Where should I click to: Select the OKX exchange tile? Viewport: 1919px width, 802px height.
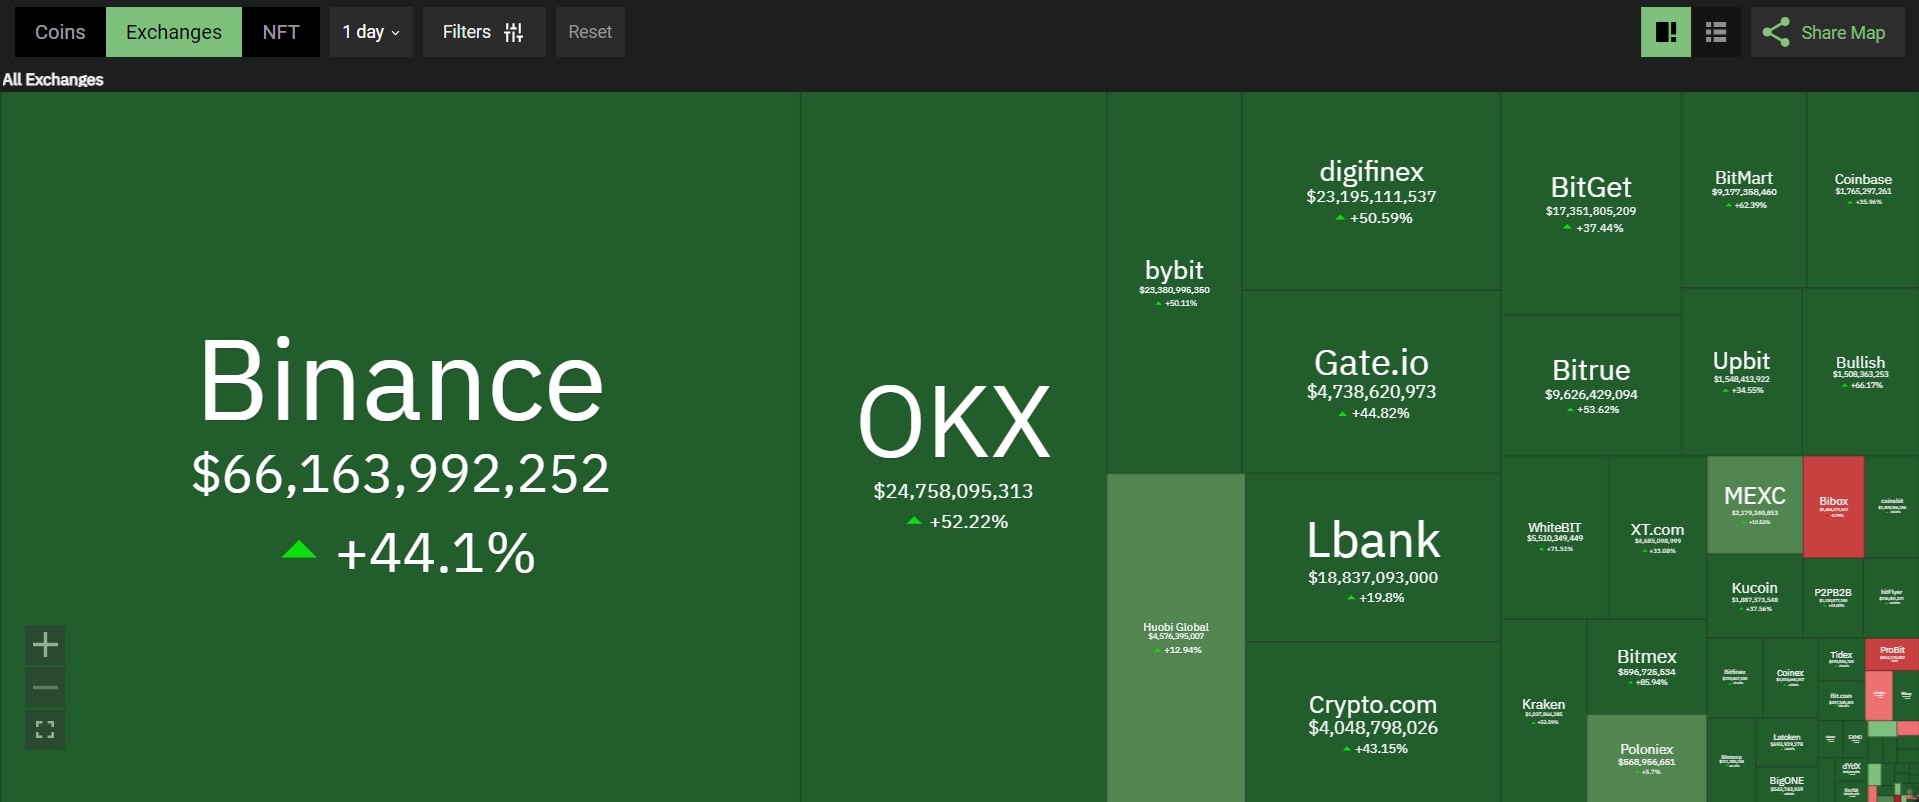tap(953, 447)
